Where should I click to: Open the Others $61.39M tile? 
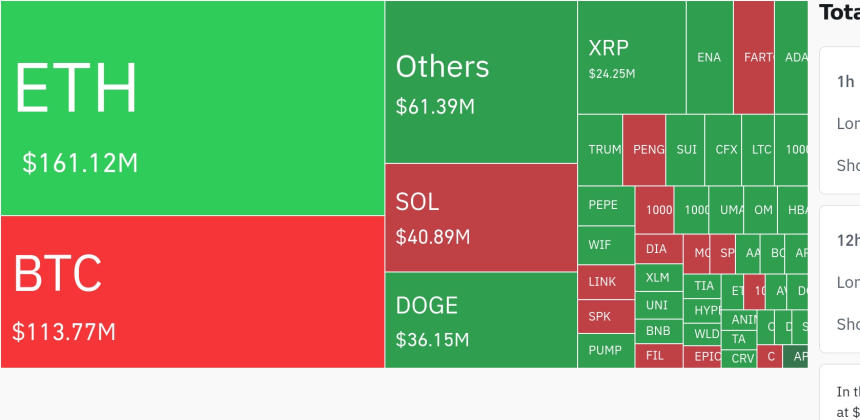pyautogui.click(x=480, y=82)
